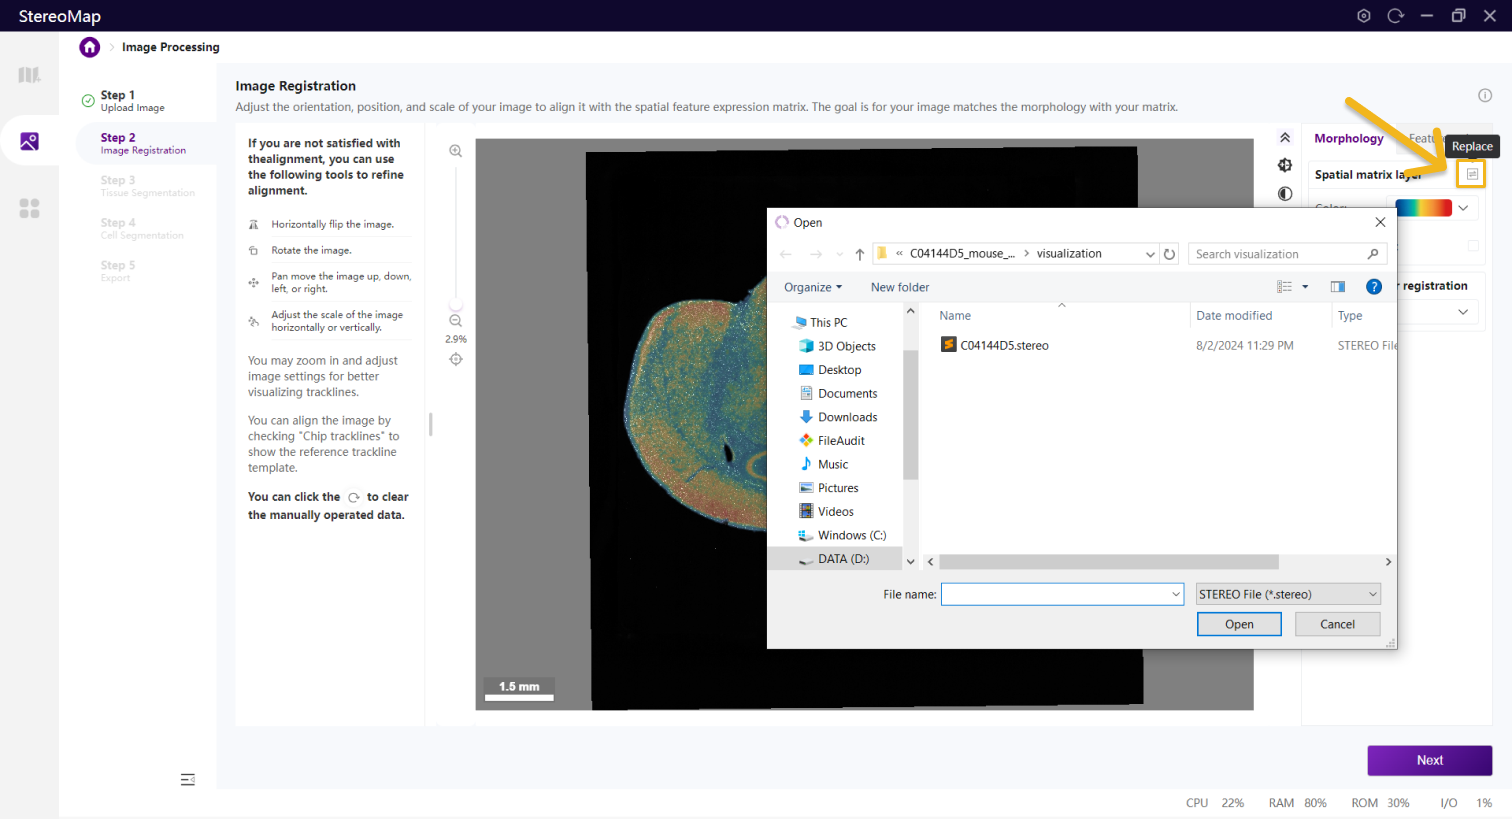Screen dimensions: 1512x819
Task: Click the recenter crosshair icon below zoom percentage
Action: [x=456, y=359]
